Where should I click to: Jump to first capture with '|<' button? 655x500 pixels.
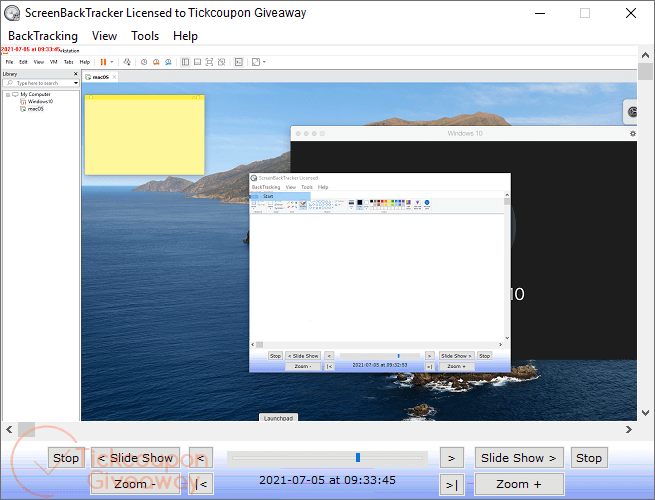point(201,484)
